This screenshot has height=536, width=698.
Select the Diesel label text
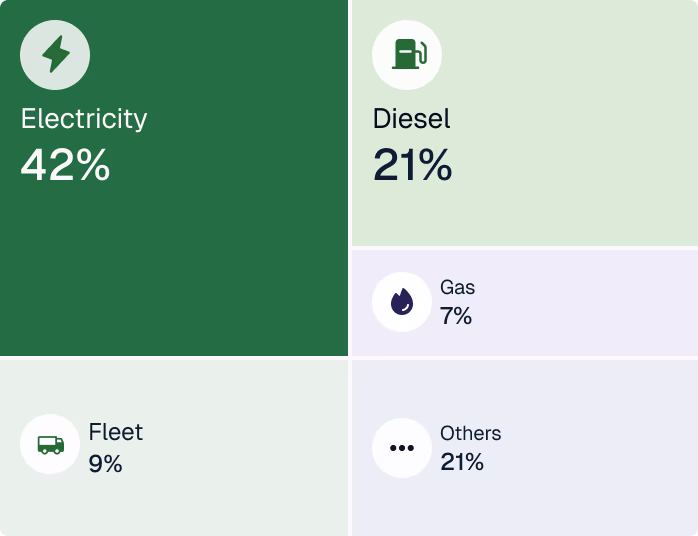point(412,119)
